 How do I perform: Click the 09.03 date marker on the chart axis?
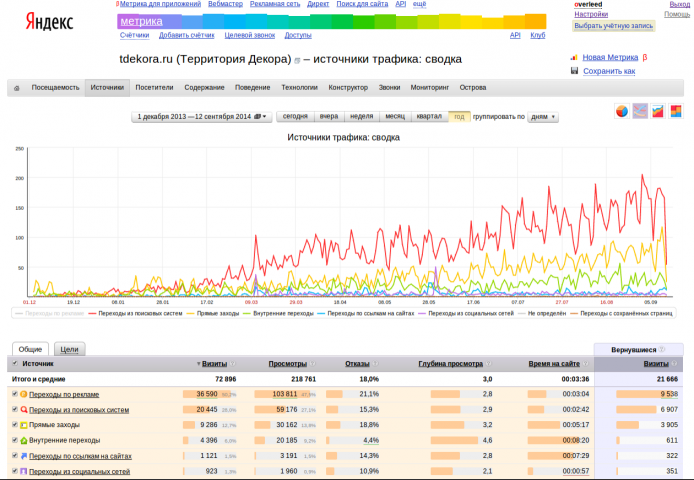251,302
